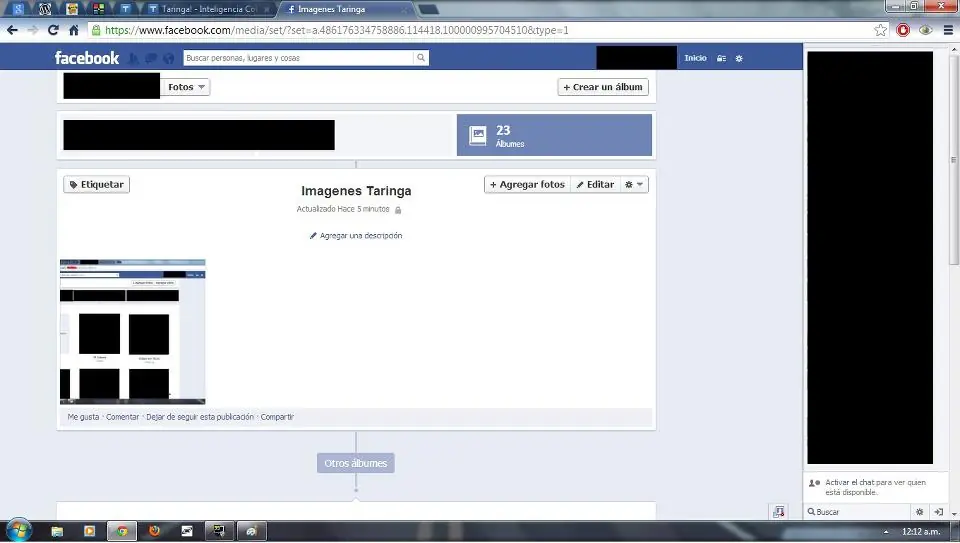Screen dimensions: 960x543
Task: Click the Facebook logo
Action: click(87, 58)
